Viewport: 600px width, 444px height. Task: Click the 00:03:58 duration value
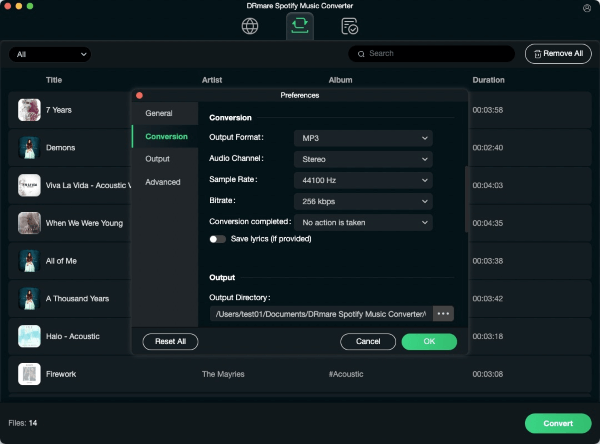point(488,110)
